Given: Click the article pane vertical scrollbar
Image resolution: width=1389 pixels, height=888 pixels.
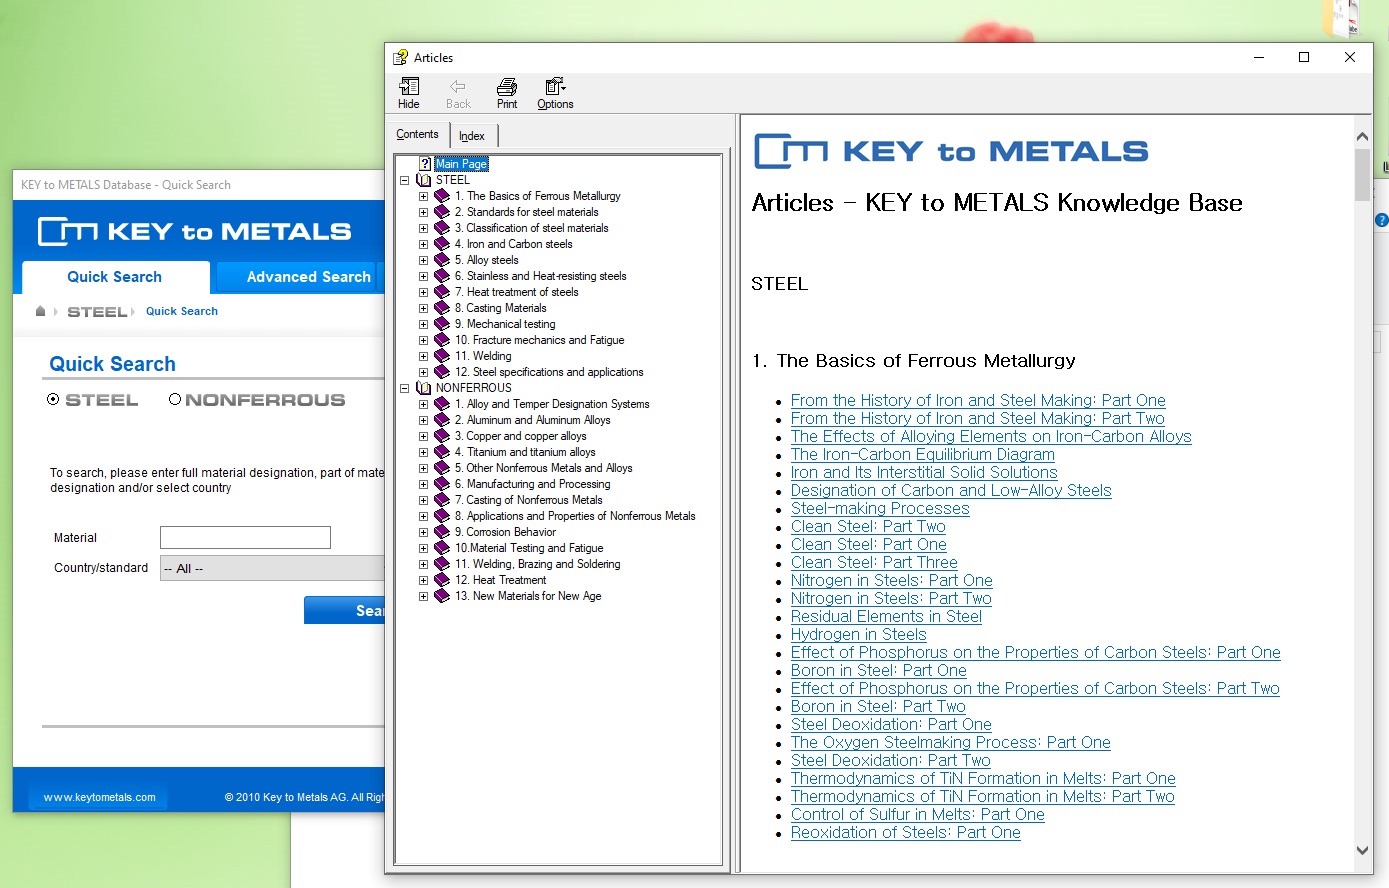Looking at the screenshot, I should [1362, 500].
